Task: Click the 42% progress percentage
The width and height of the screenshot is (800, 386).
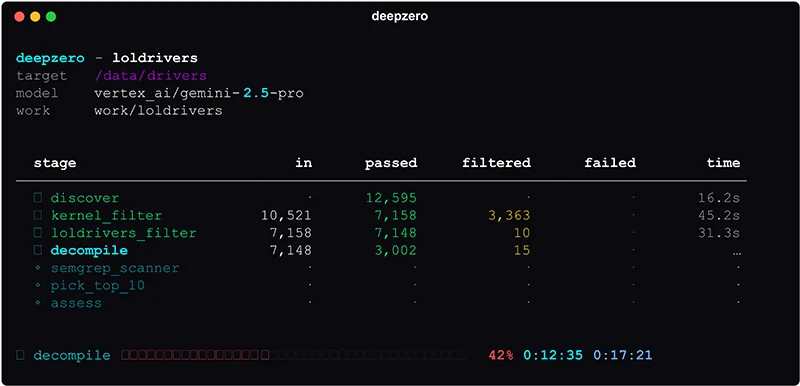Action: (501, 355)
